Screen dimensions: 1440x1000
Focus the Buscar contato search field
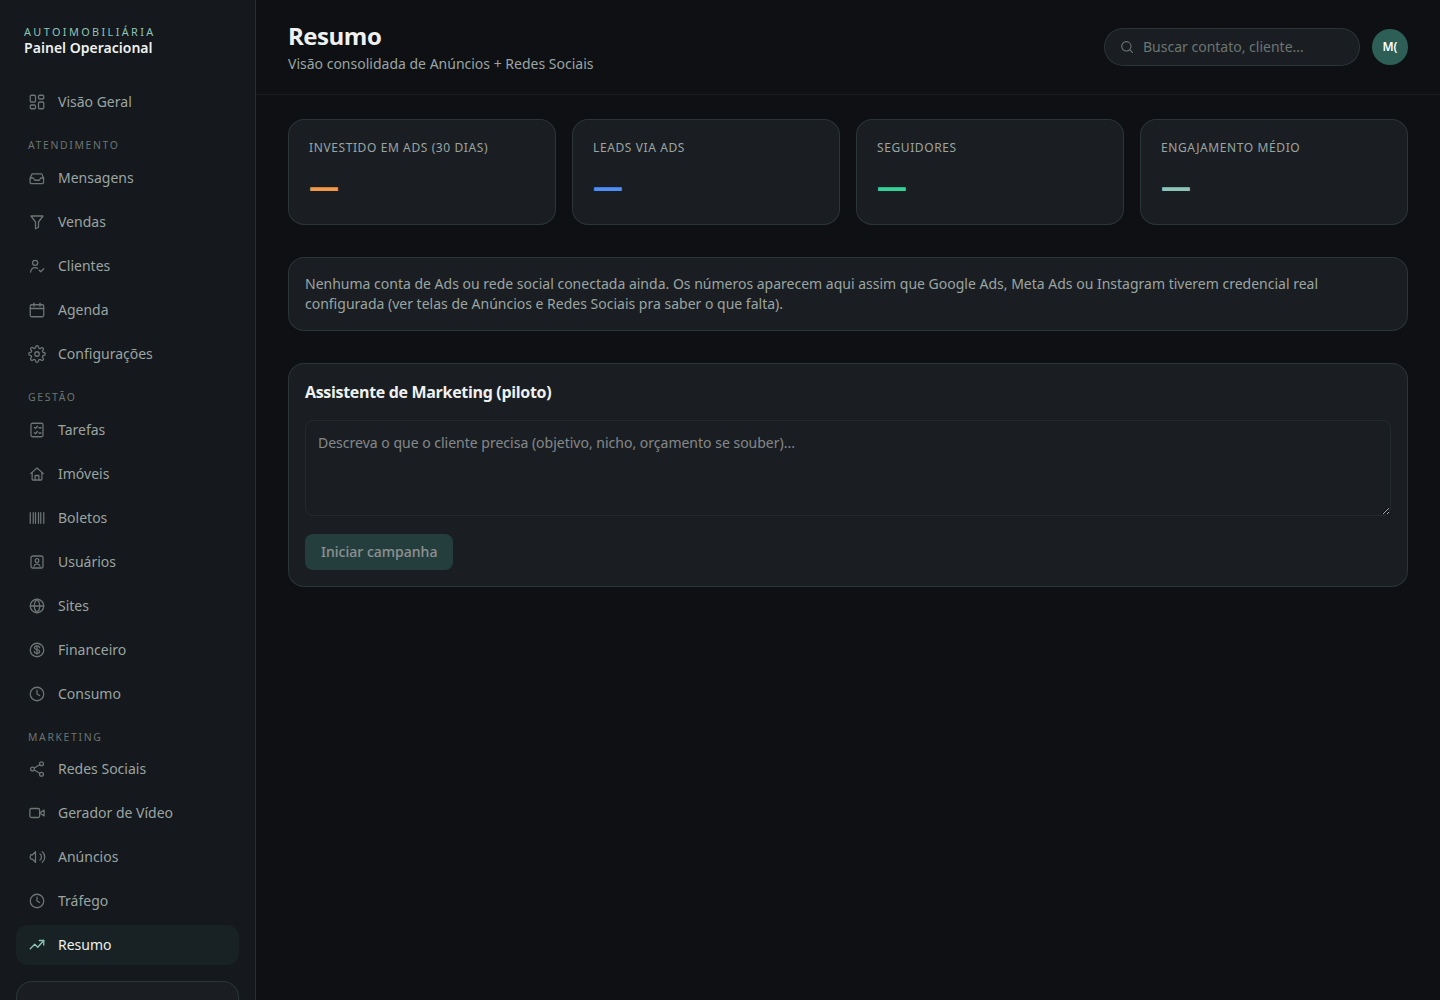coord(1232,47)
